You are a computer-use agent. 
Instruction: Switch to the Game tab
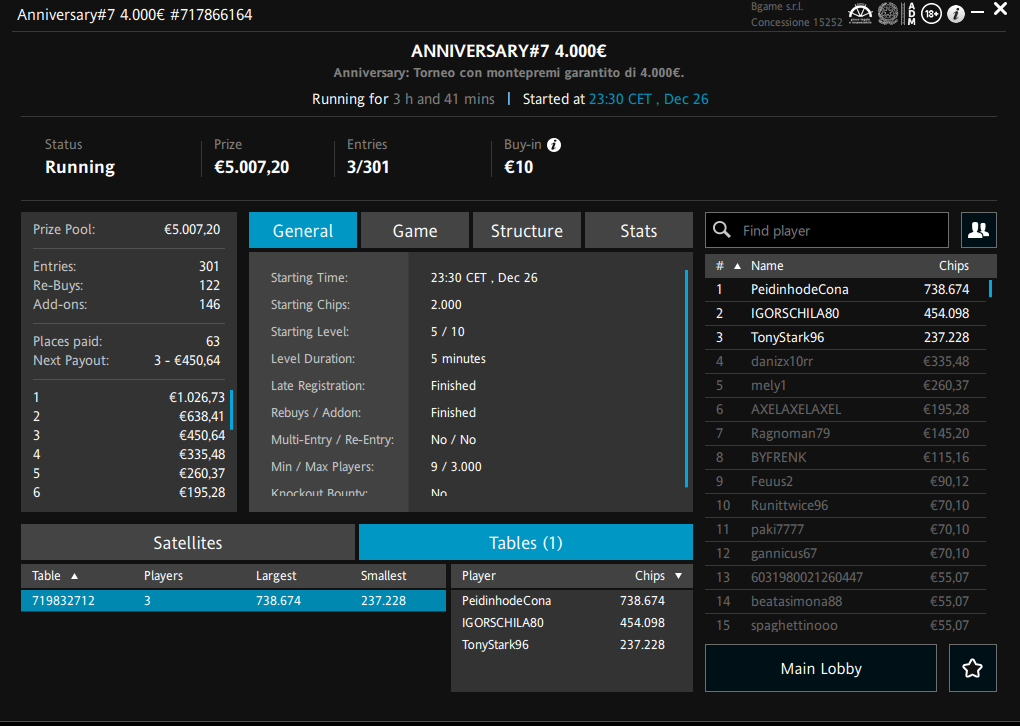point(415,230)
